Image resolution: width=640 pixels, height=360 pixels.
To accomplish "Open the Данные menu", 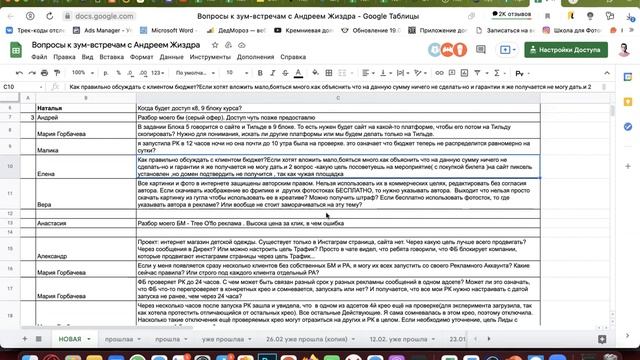I will tap(171, 57).
